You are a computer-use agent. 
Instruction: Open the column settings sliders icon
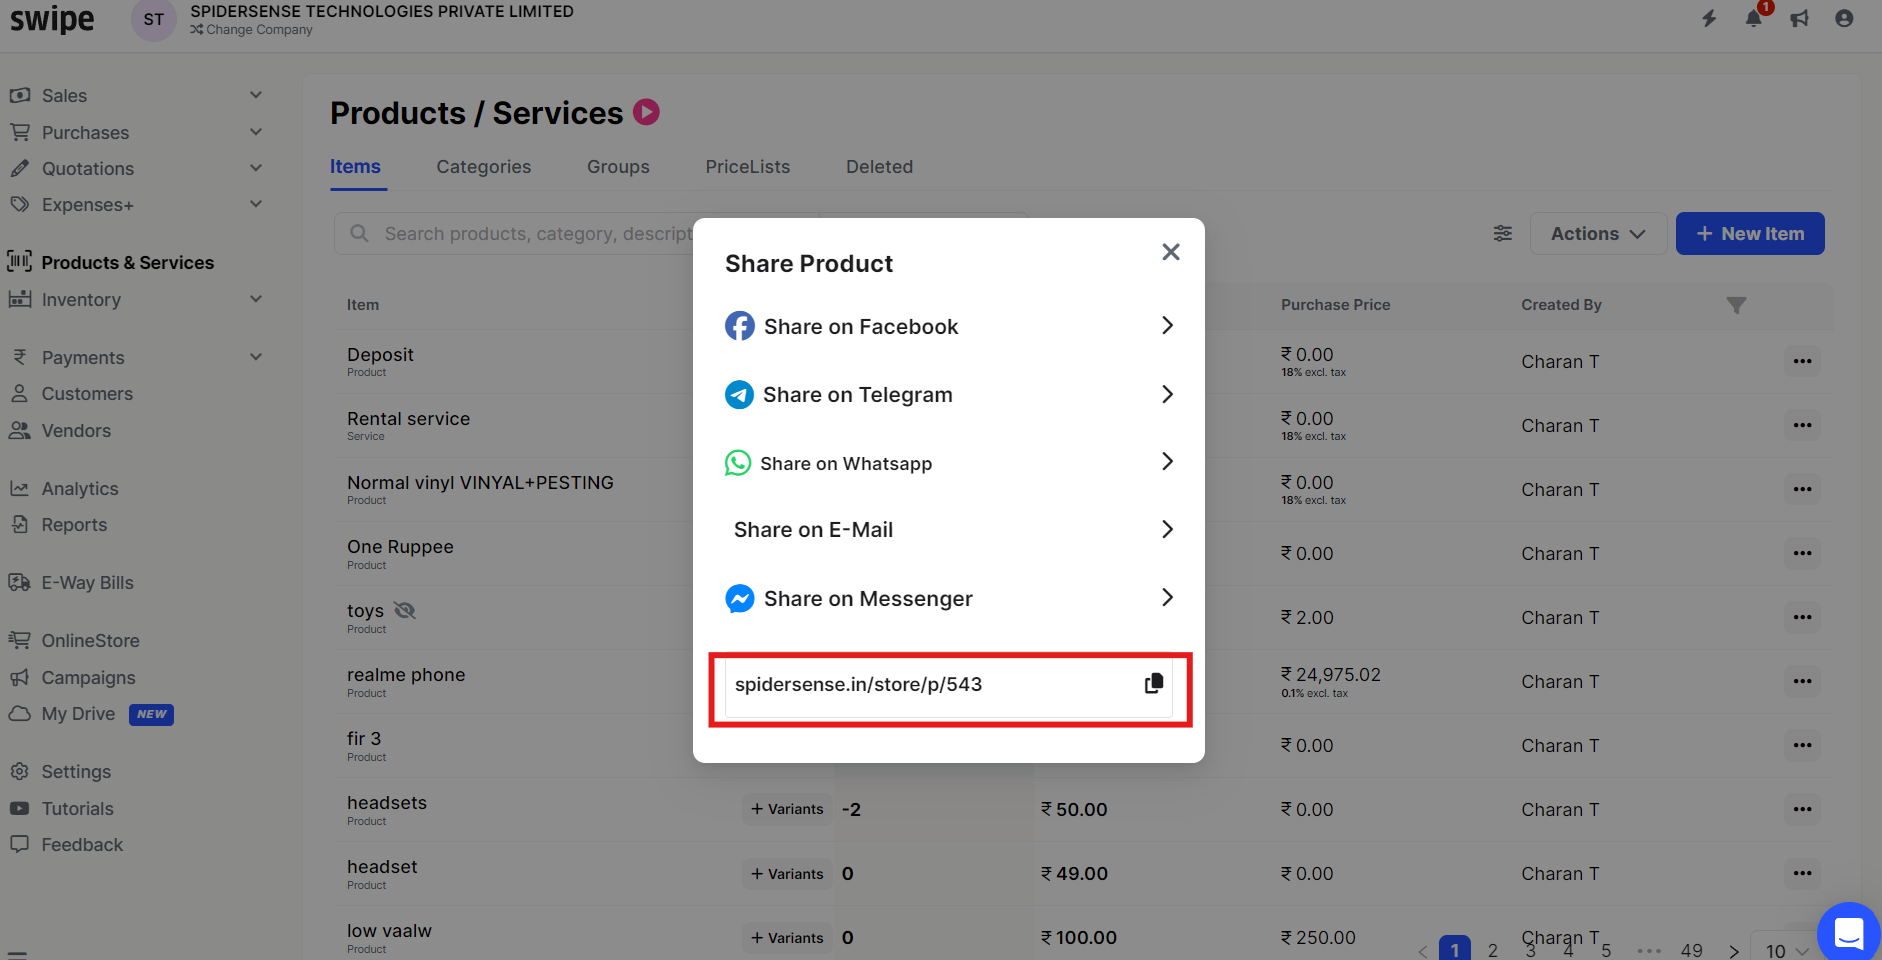[x=1503, y=233]
